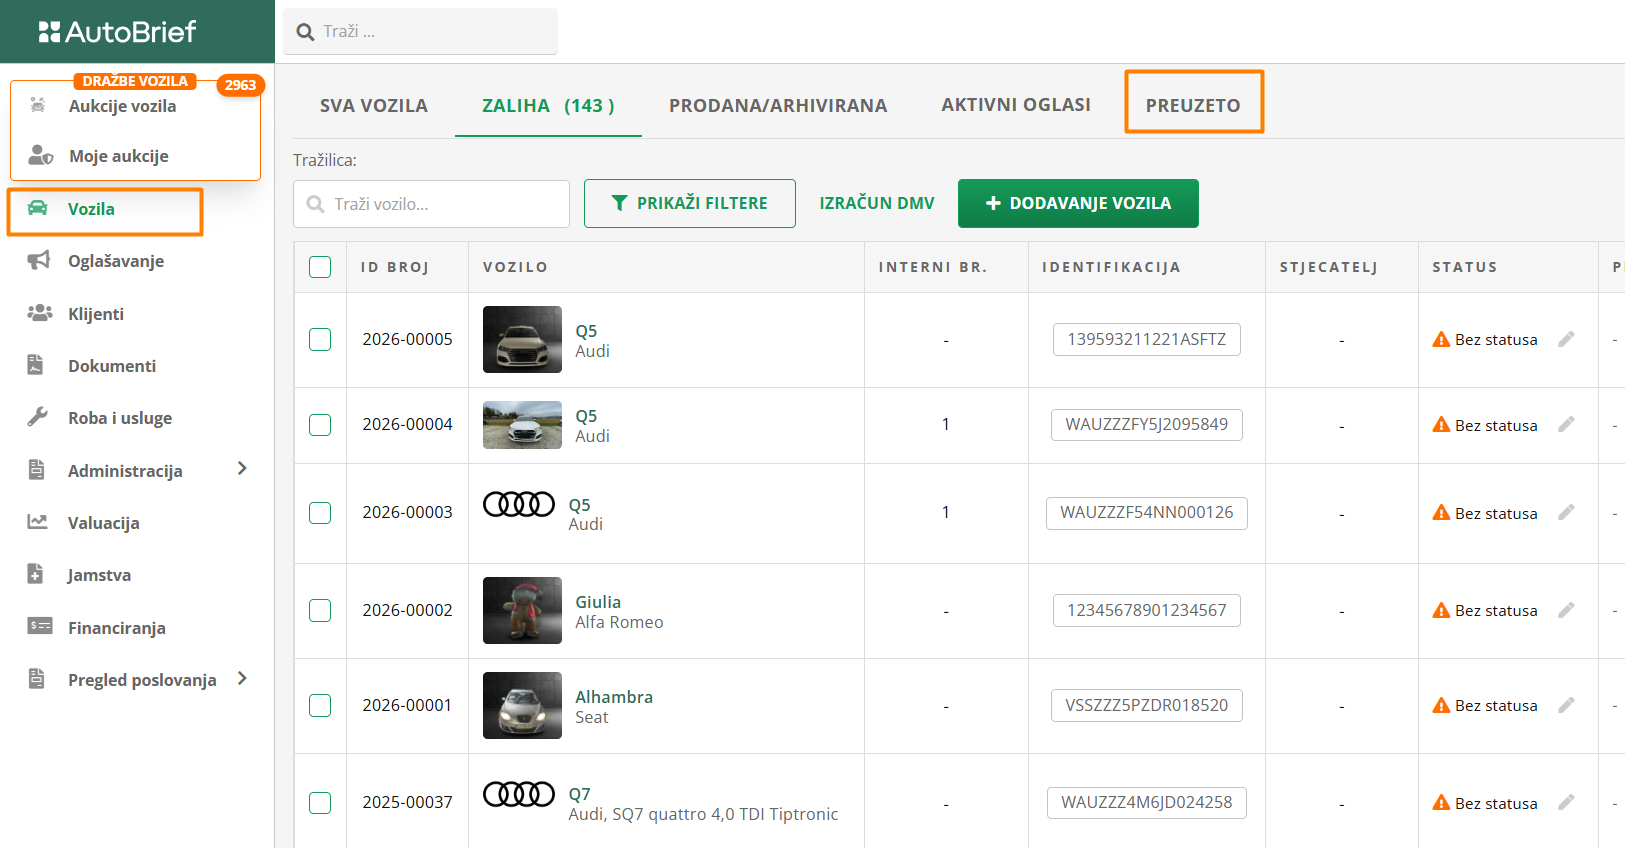The image size is (1625, 848).
Task: Click the megaphone Oglašavanje icon
Action: (39, 261)
